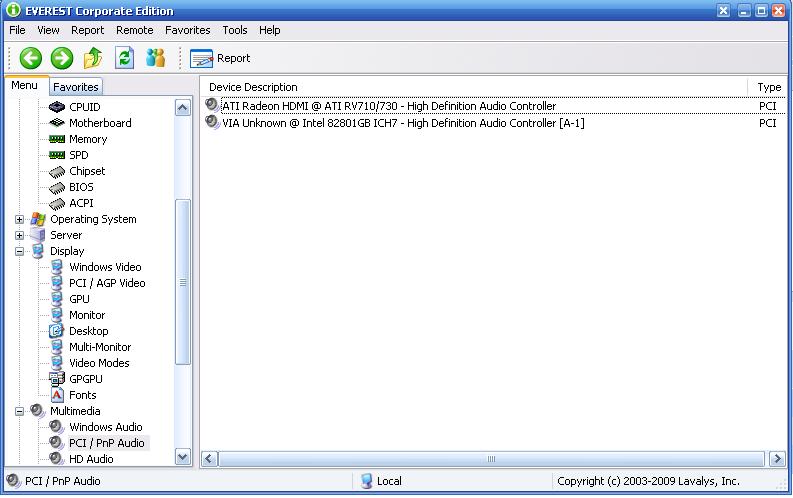Expand the Server node
Viewport: 793px width, 498px height.
(x=19, y=236)
